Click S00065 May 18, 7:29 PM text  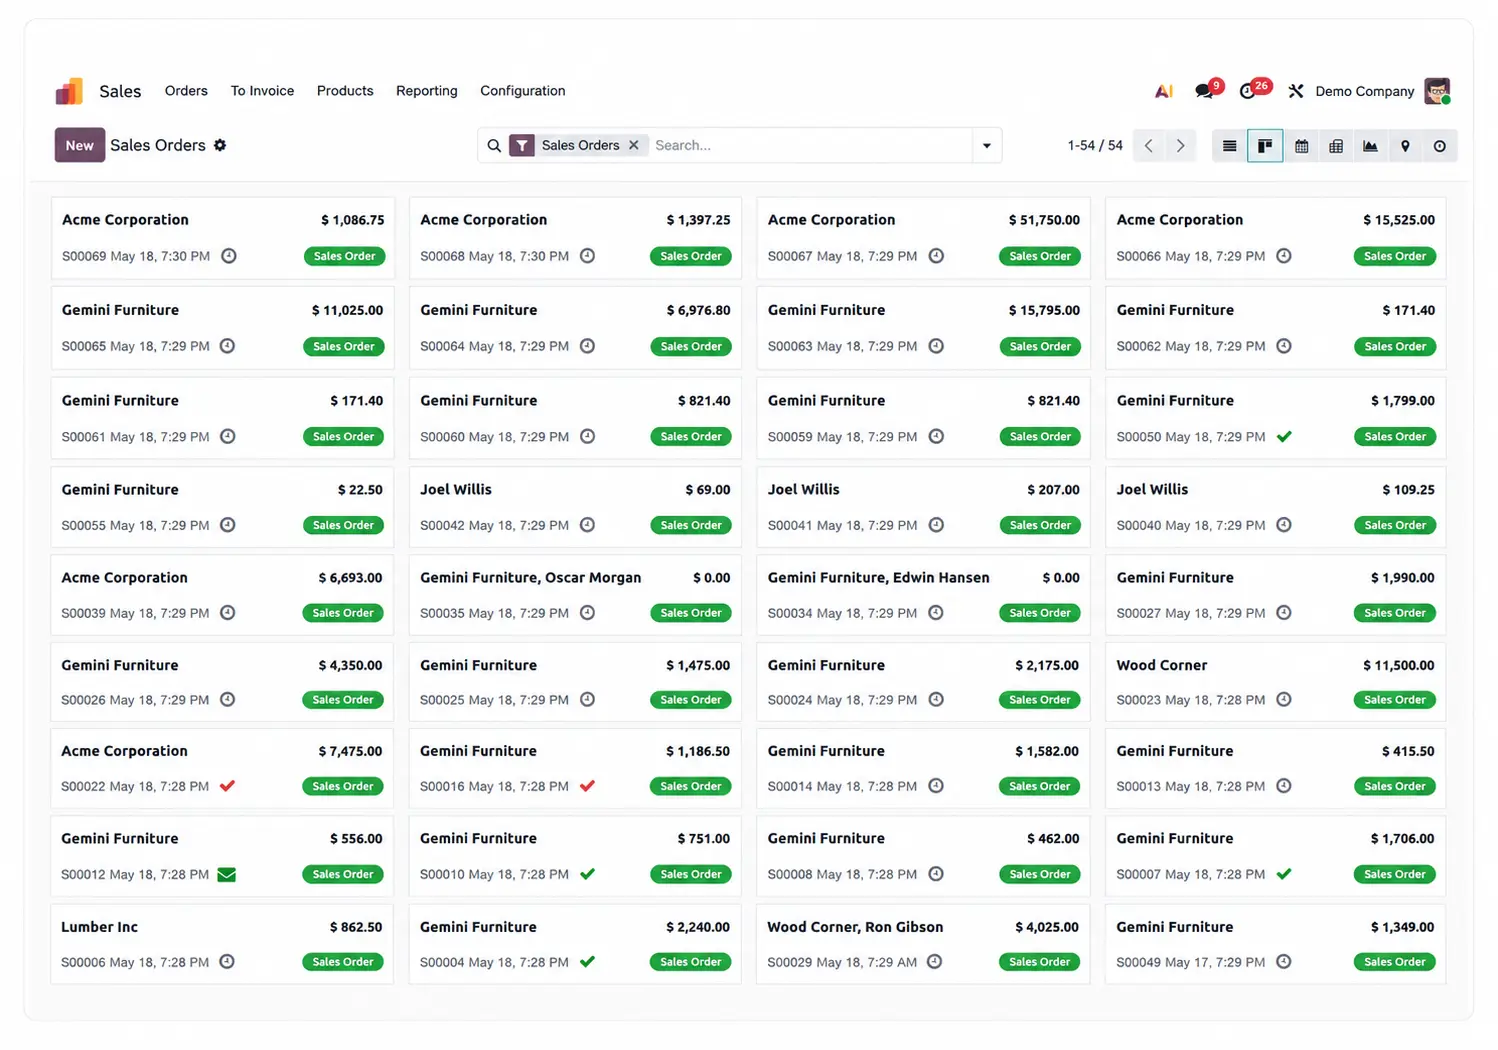click(x=136, y=346)
